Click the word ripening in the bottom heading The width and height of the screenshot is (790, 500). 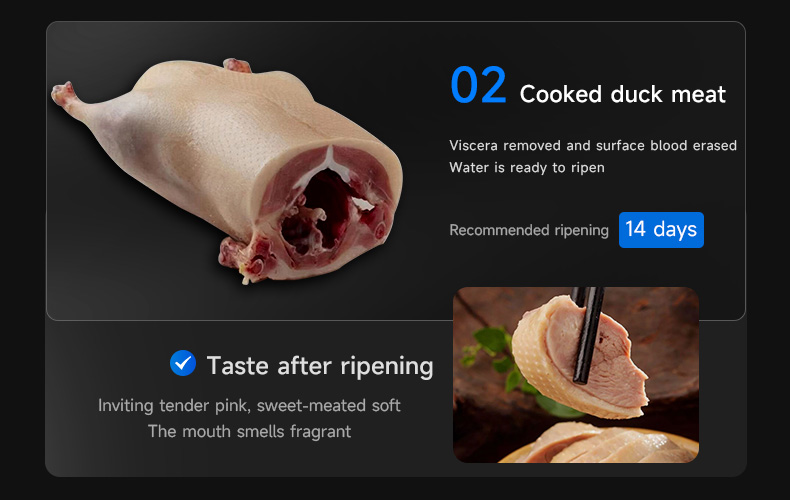point(386,367)
